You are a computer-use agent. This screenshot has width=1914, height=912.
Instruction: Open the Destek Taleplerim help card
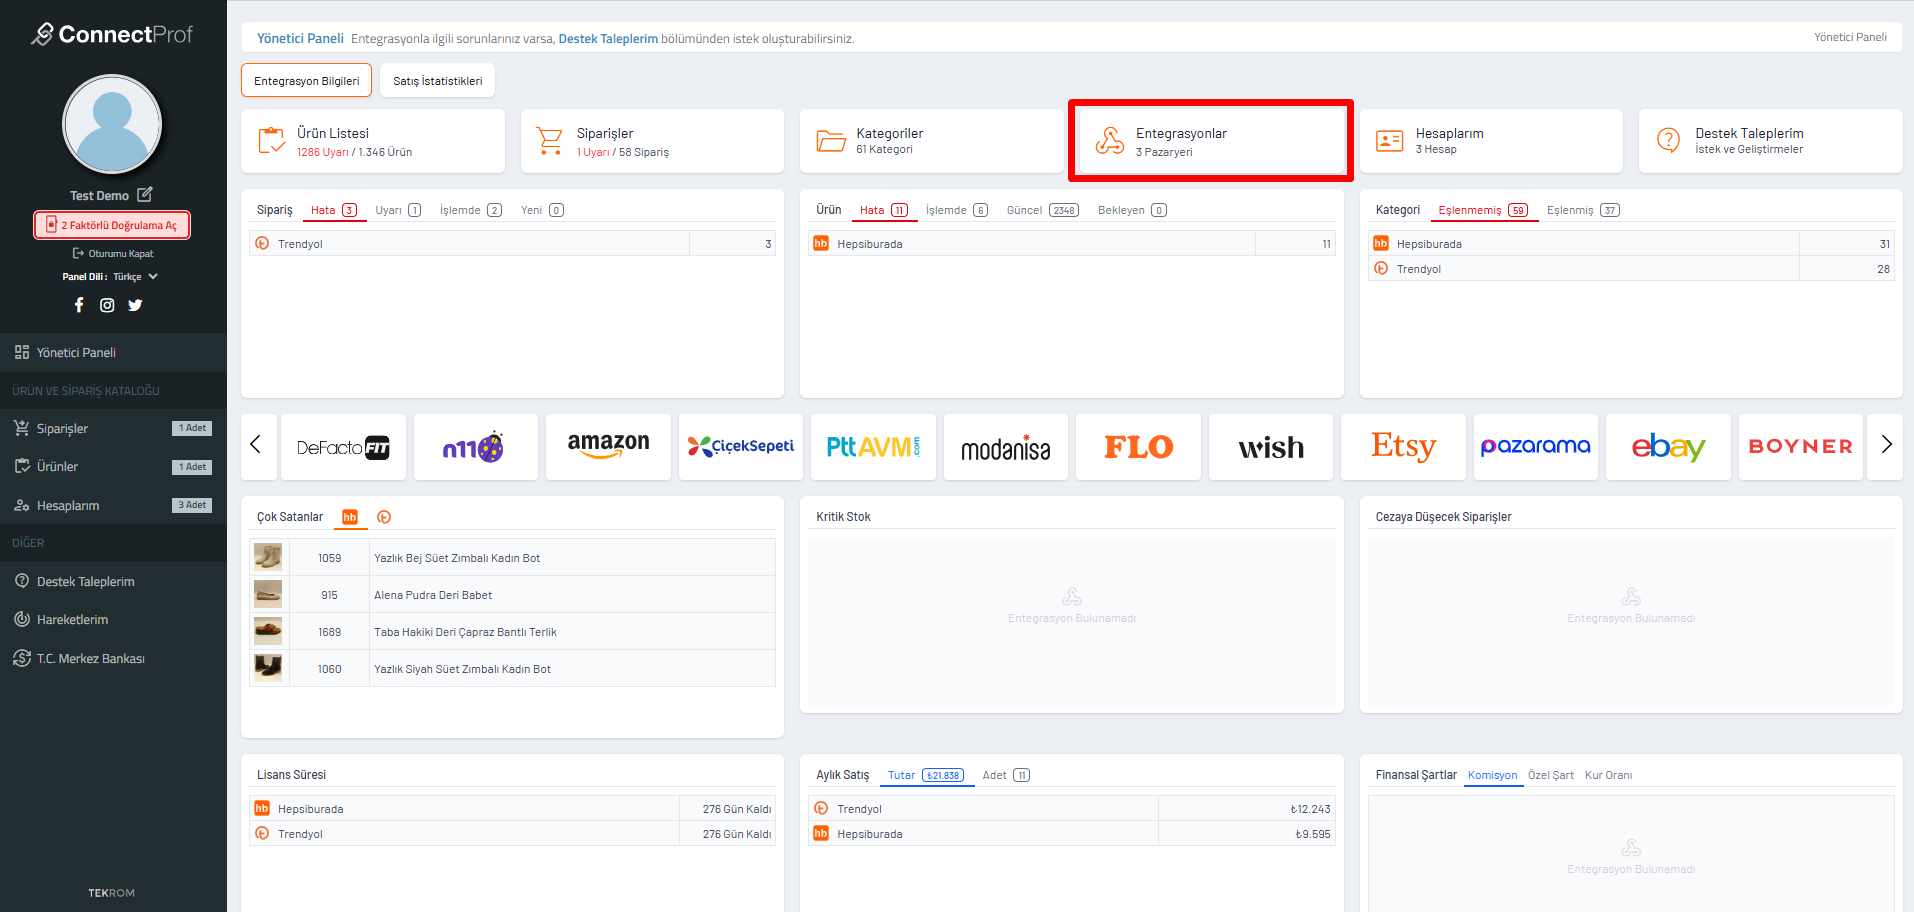click(1770, 141)
